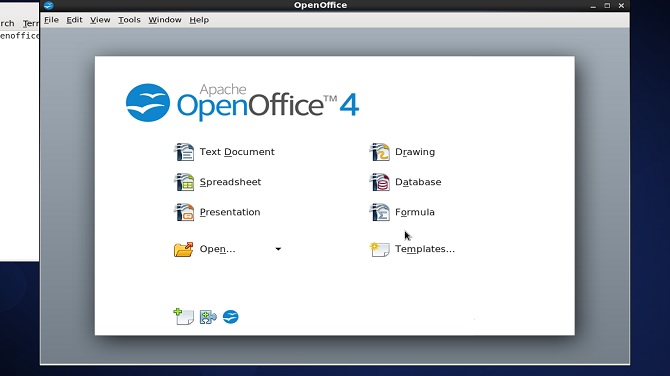670x376 pixels.
Task: Click the Templates icon
Action: tap(379, 249)
